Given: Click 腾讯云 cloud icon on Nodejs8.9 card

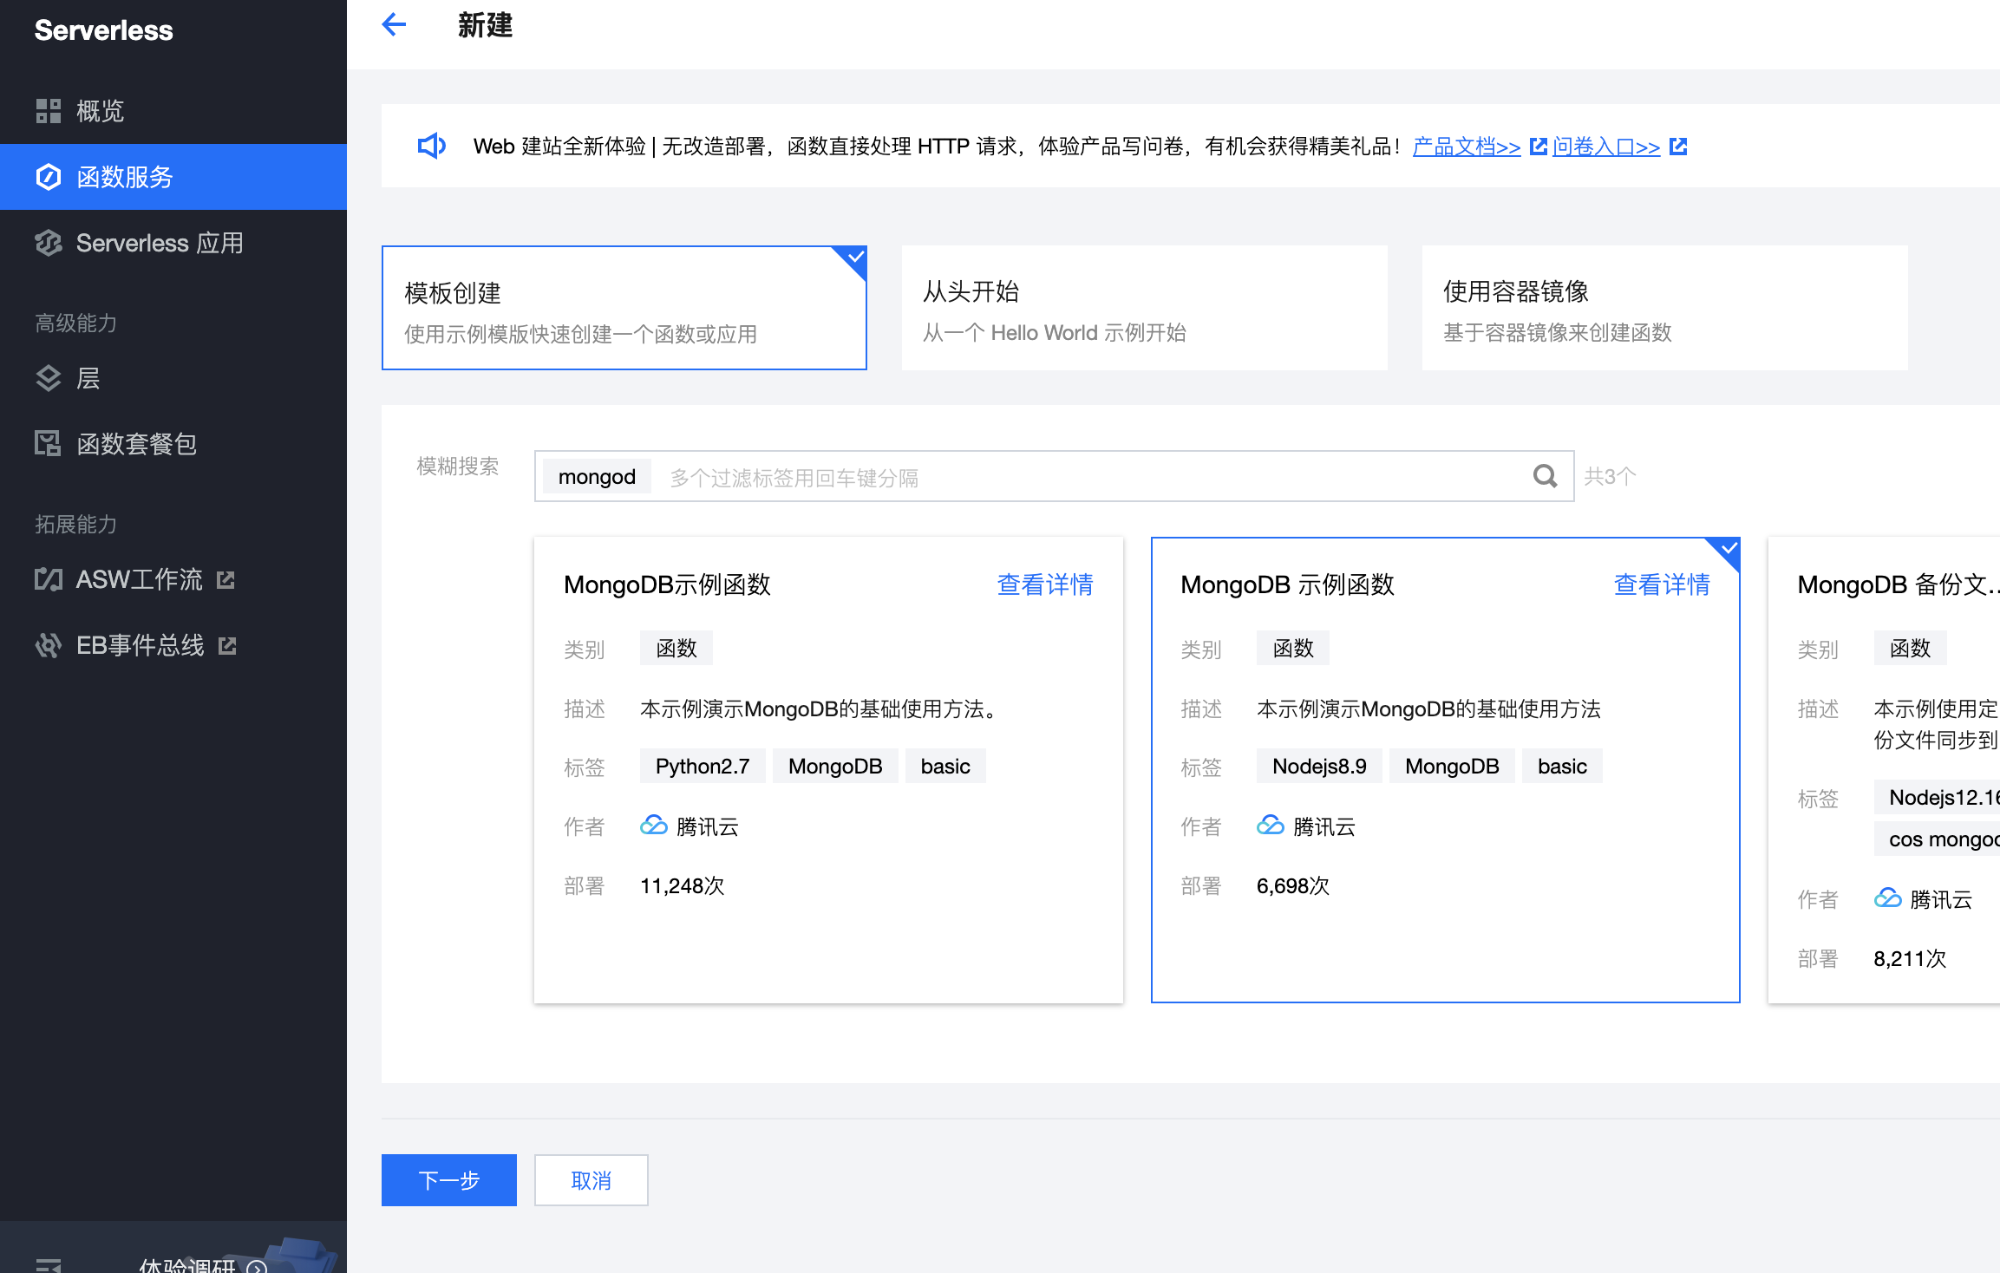Looking at the screenshot, I should pyautogui.click(x=1270, y=825).
